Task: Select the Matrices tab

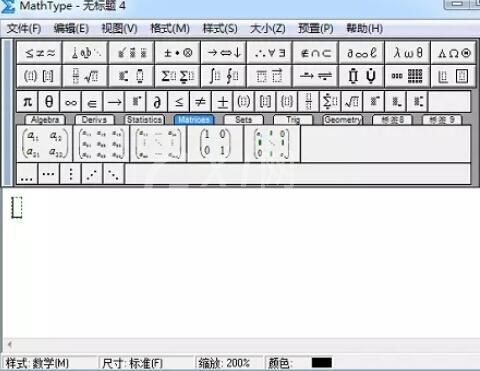Action: click(194, 120)
